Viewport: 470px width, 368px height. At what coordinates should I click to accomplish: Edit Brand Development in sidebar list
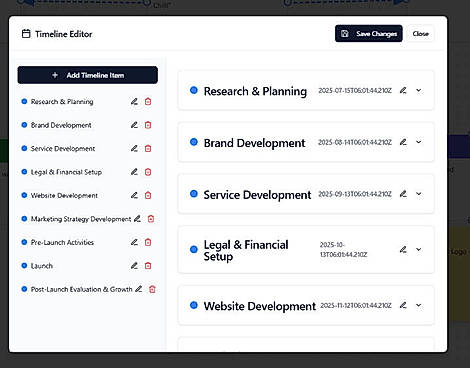(x=134, y=125)
